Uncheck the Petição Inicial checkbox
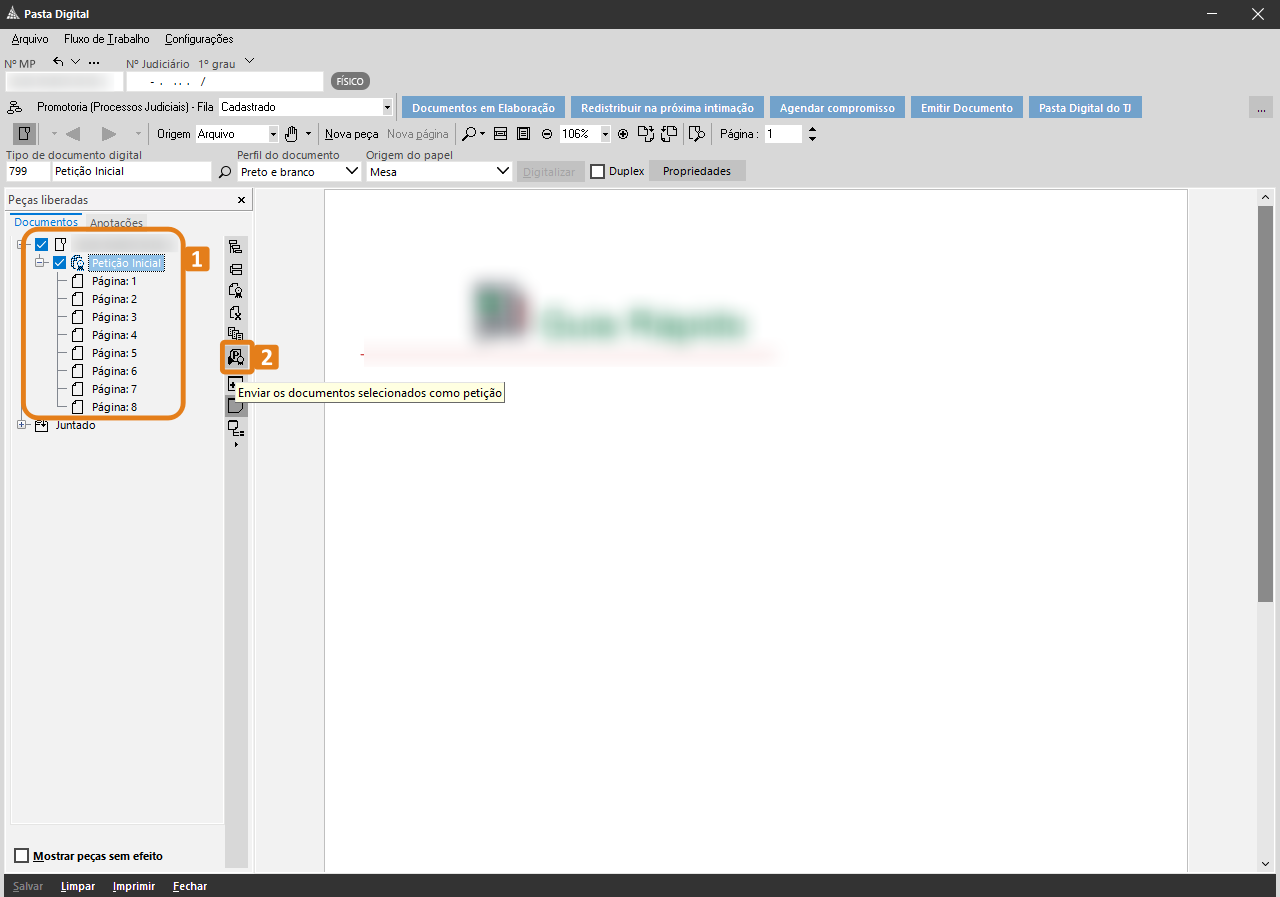Image resolution: width=1280 pixels, height=897 pixels. click(x=60, y=263)
